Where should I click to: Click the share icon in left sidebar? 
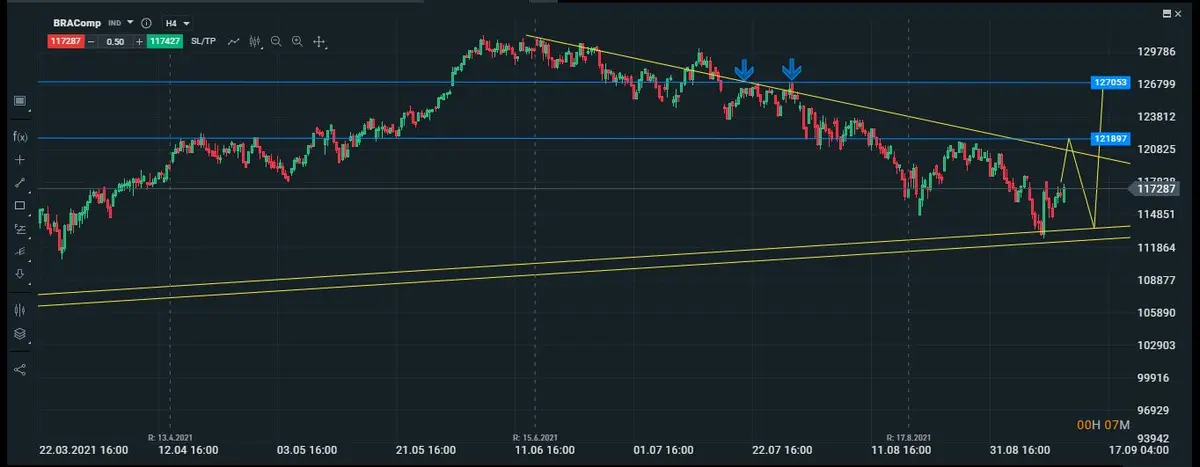click(20, 369)
